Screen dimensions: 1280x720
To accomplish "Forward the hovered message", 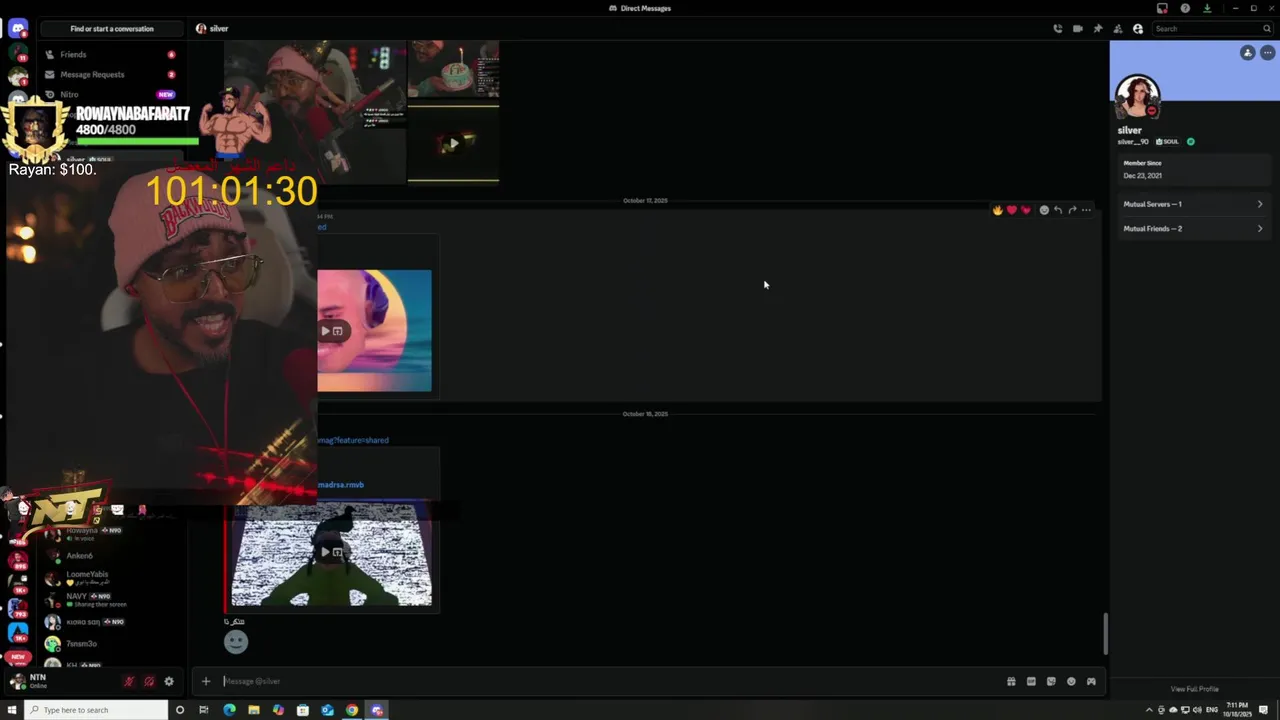I will pos(1072,210).
